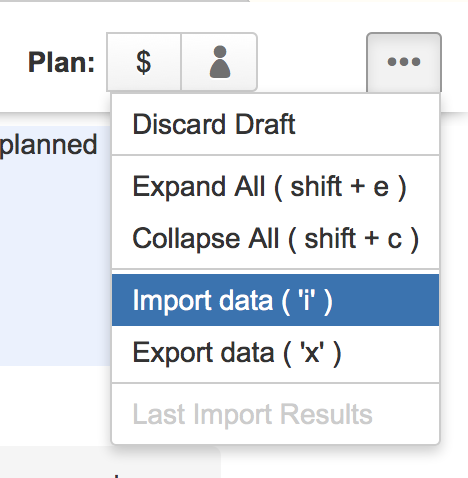The height and width of the screenshot is (478, 468).
Task: Select Import data ( 'i' ) entry
Action: tap(275, 300)
